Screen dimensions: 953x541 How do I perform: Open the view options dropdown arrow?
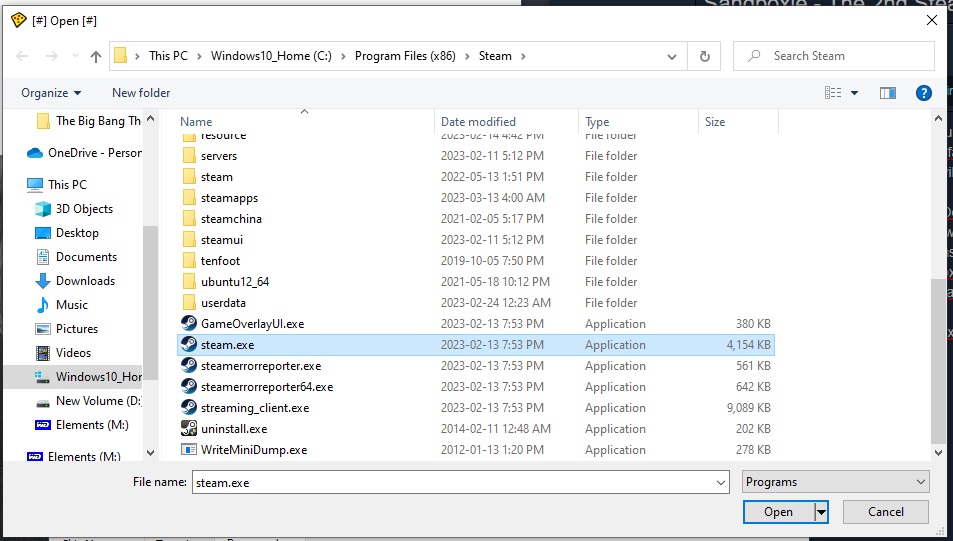click(x=854, y=93)
